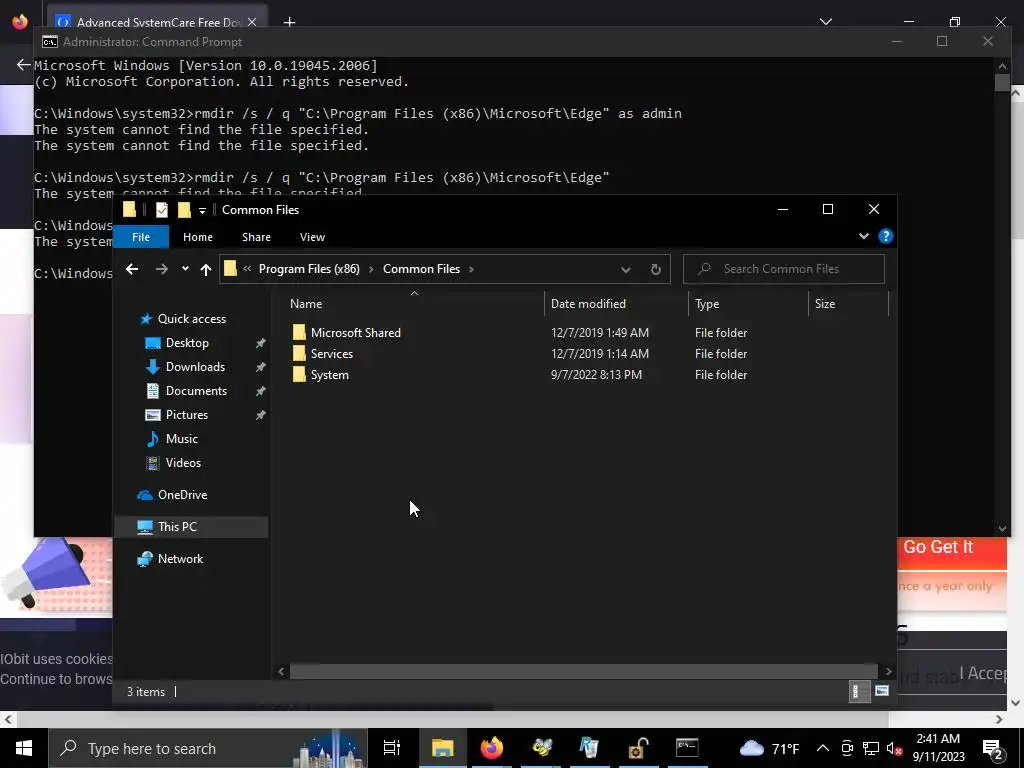Open Downloads in navigation pane

195,367
